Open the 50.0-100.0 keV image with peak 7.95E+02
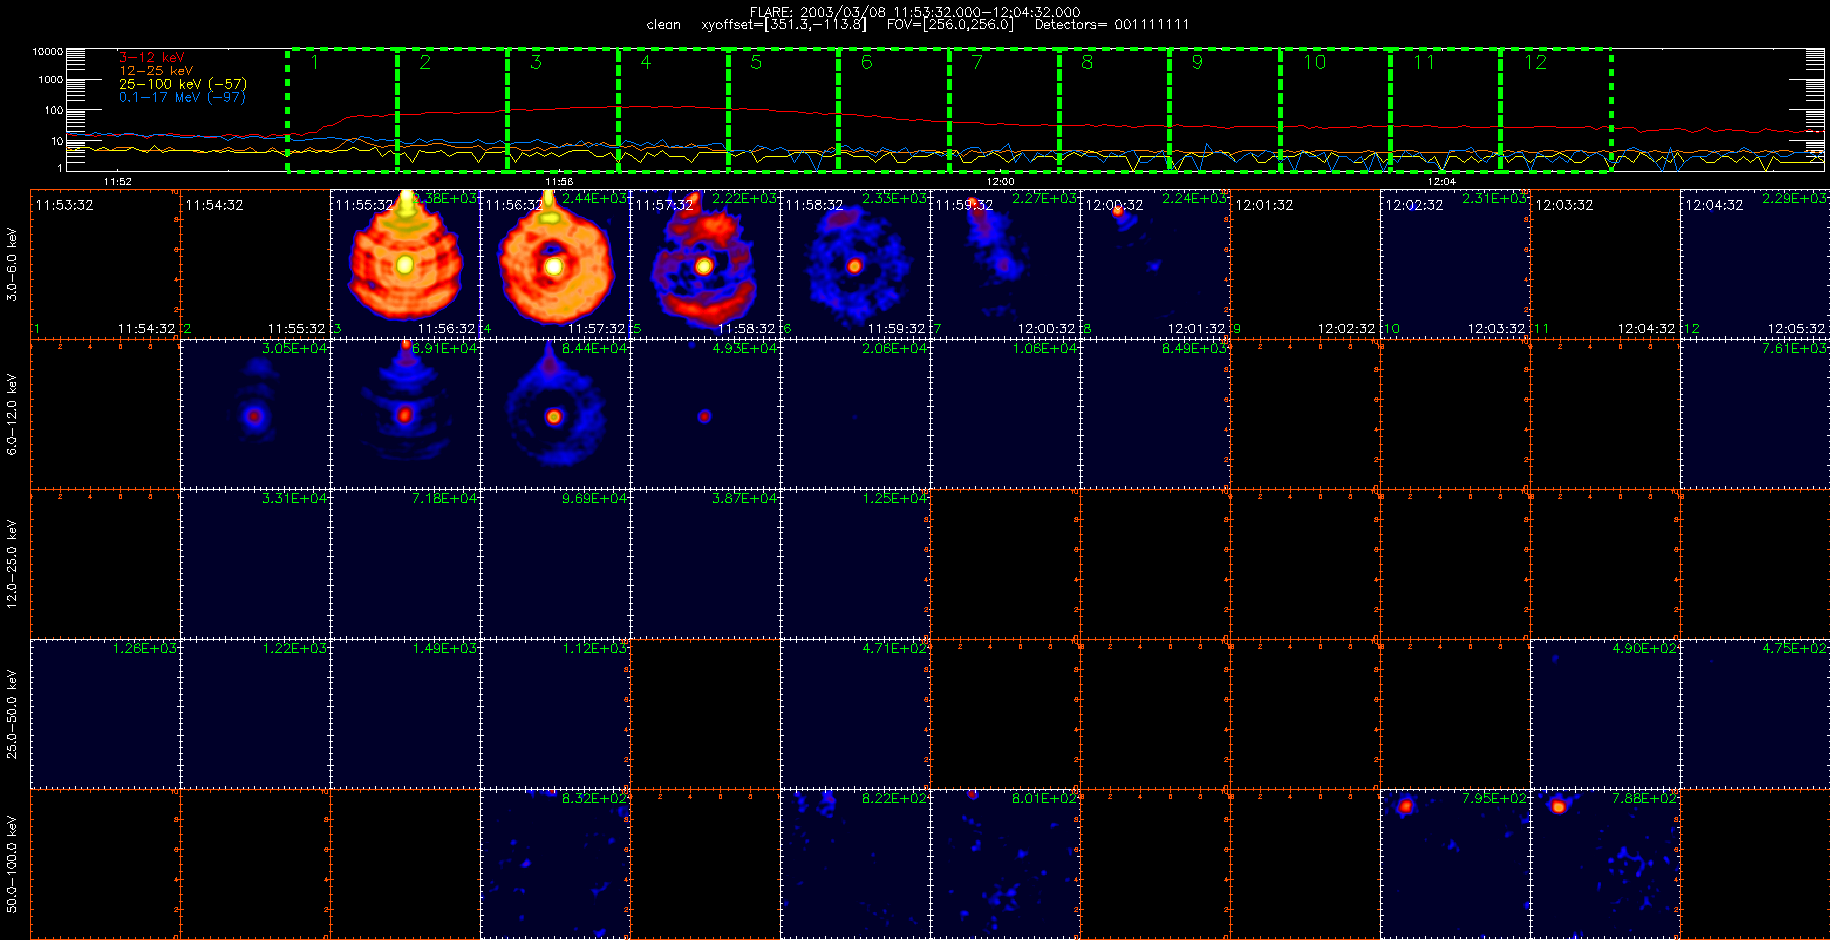 point(1455,864)
